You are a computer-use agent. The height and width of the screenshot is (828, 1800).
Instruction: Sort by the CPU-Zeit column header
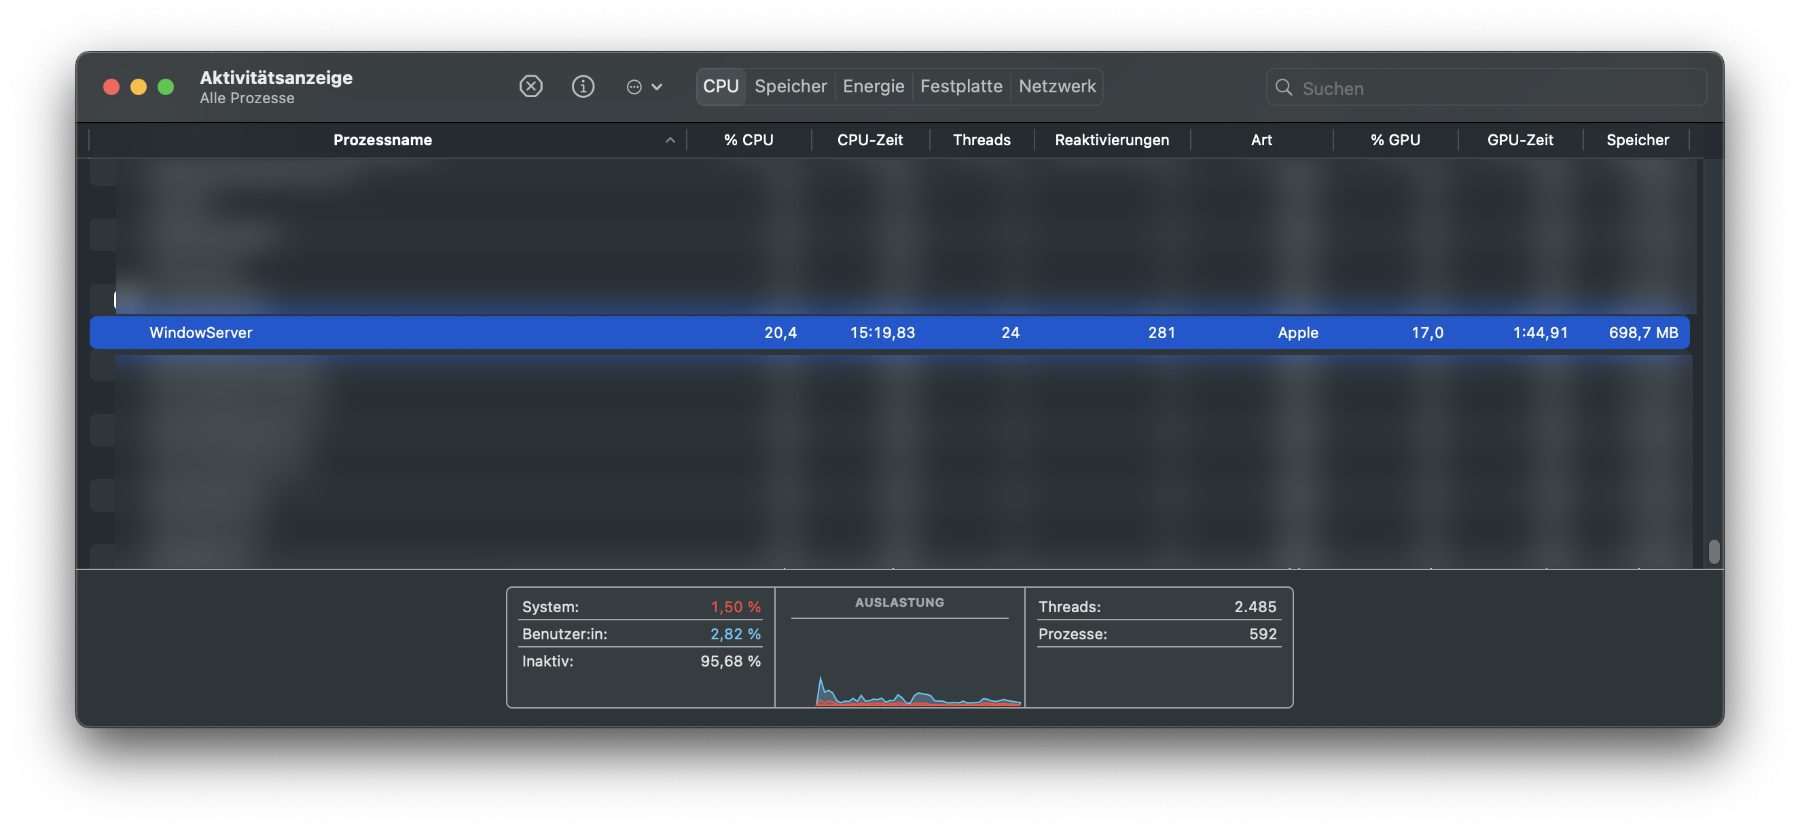tap(869, 140)
